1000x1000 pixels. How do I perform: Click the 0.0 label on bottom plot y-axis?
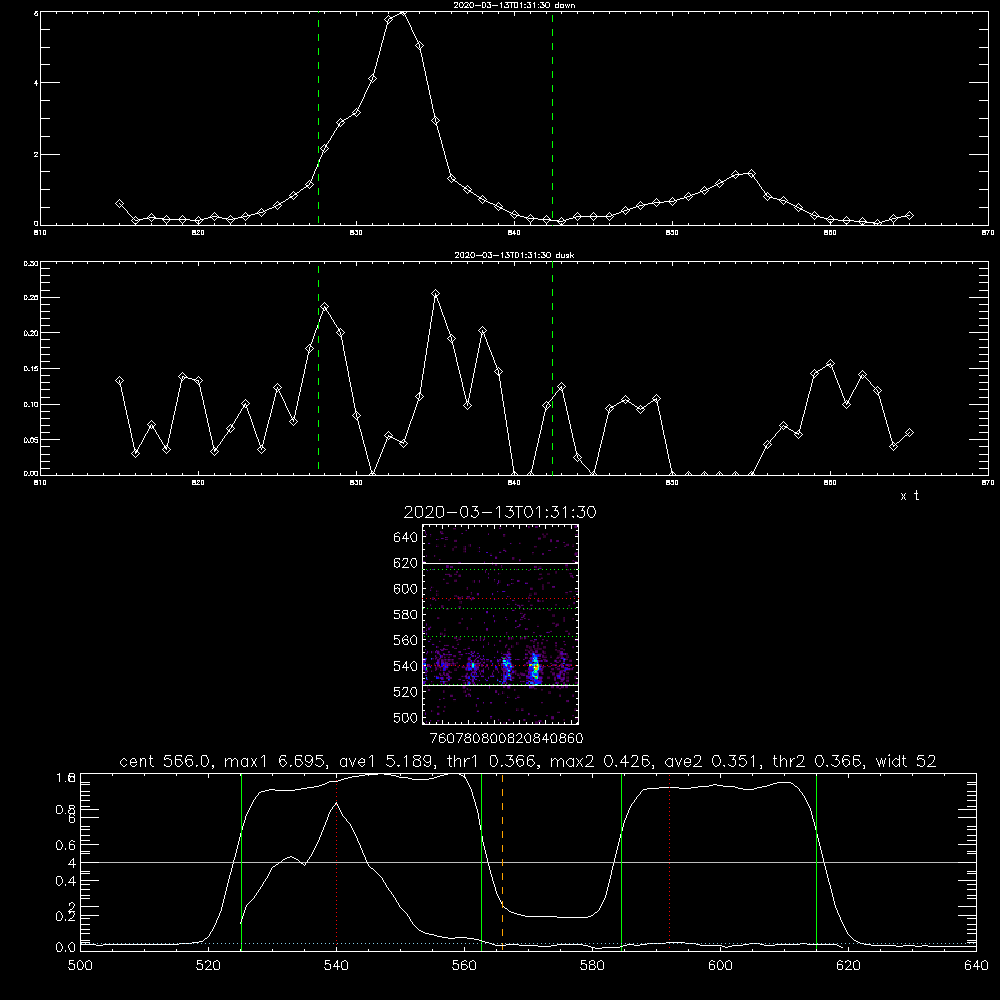click(x=66, y=948)
